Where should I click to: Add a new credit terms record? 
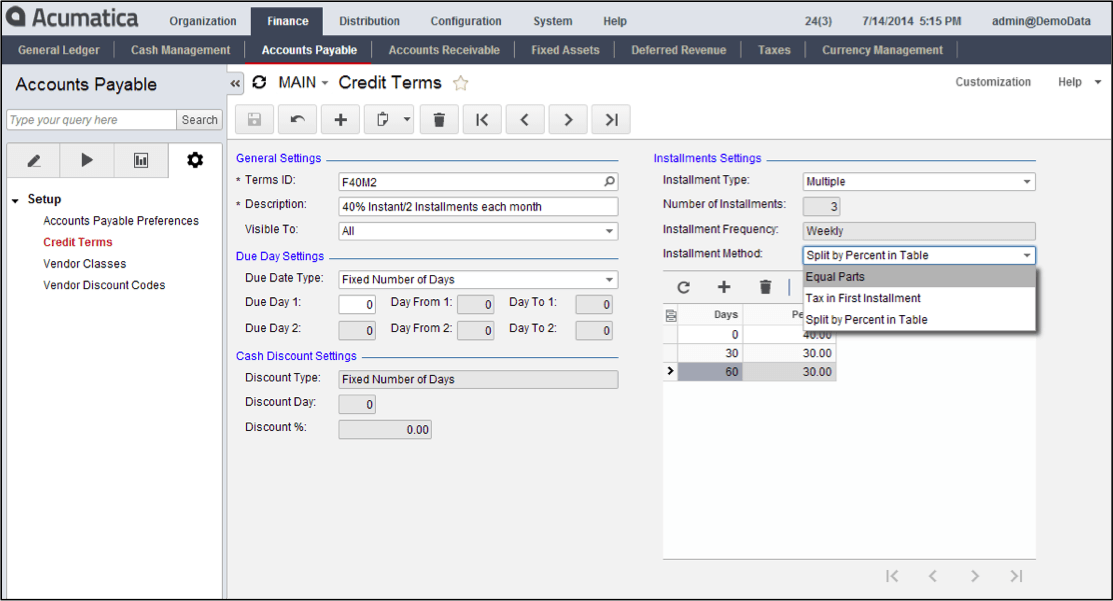341,119
